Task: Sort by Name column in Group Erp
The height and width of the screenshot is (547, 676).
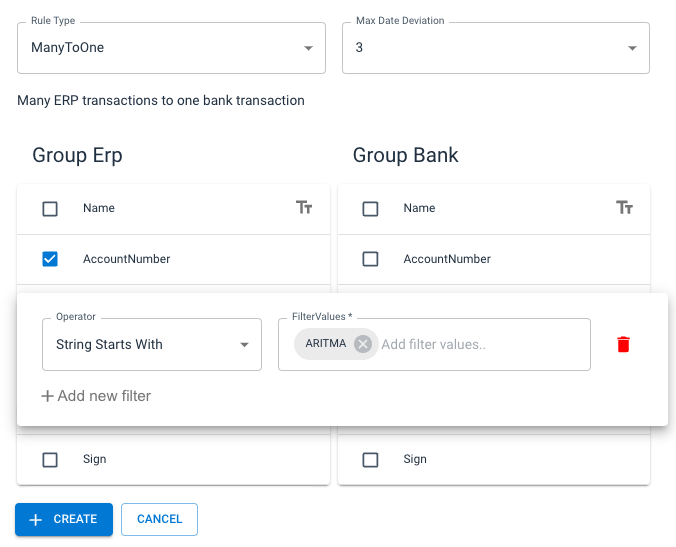Action: pyautogui.click(x=99, y=208)
